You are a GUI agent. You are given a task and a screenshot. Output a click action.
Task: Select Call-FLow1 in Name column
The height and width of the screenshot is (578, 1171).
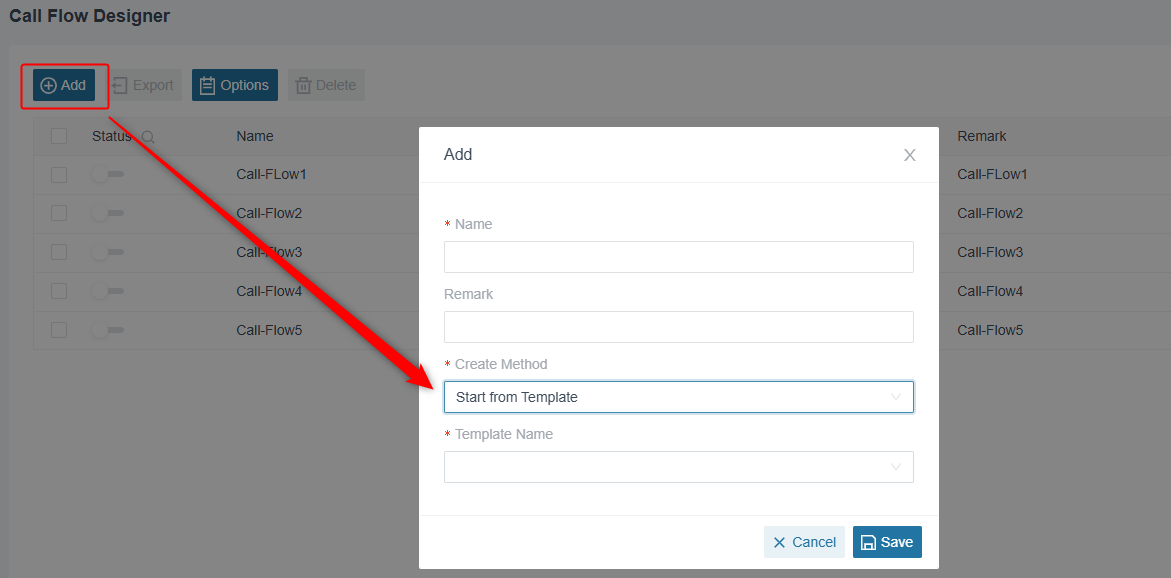pos(272,175)
